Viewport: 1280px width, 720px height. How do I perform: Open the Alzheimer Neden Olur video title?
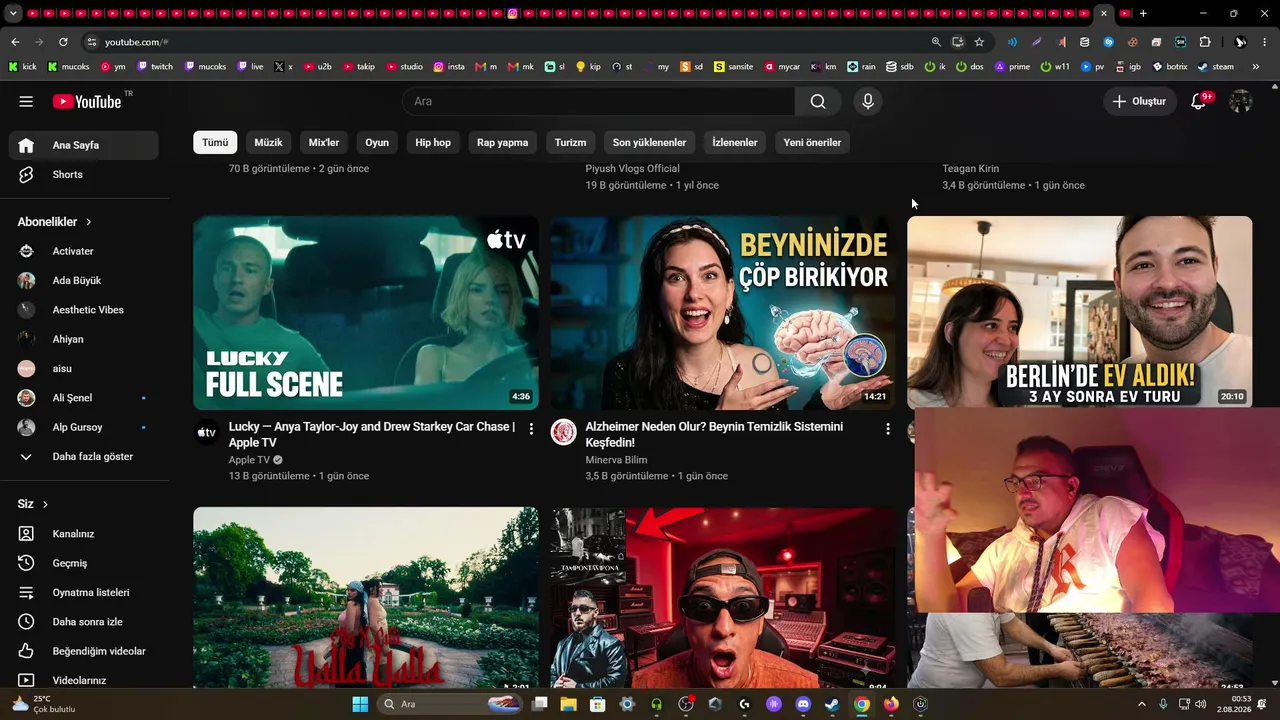point(714,434)
